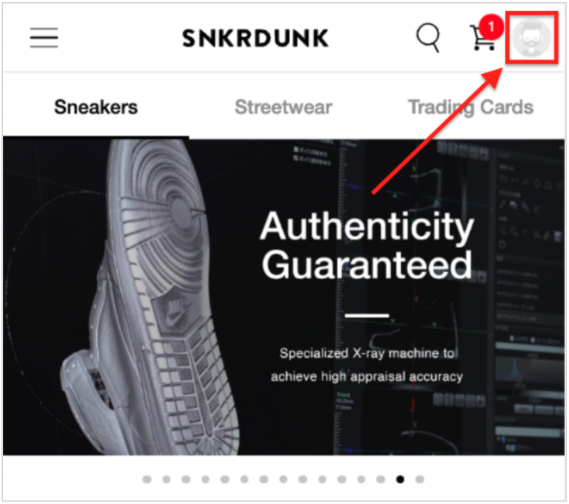Select the Sneakers tab

click(96, 107)
